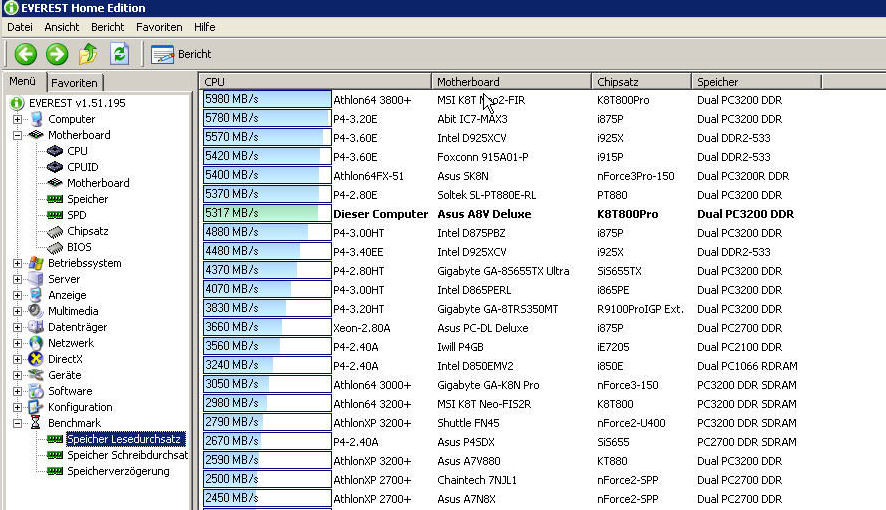The width and height of the screenshot is (886, 510).
Task: Expand the Betriebssystem node
Action: tap(18, 263)
